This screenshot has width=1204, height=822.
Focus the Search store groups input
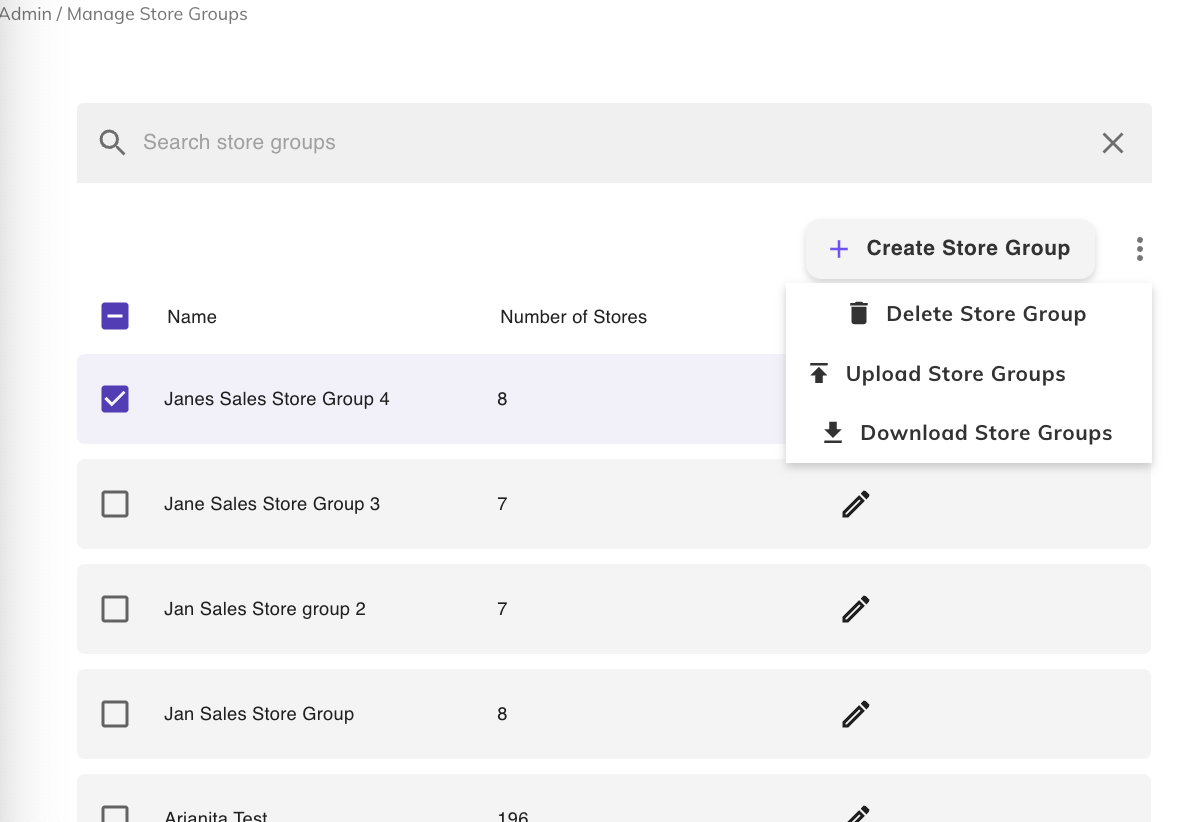[600, 143]
